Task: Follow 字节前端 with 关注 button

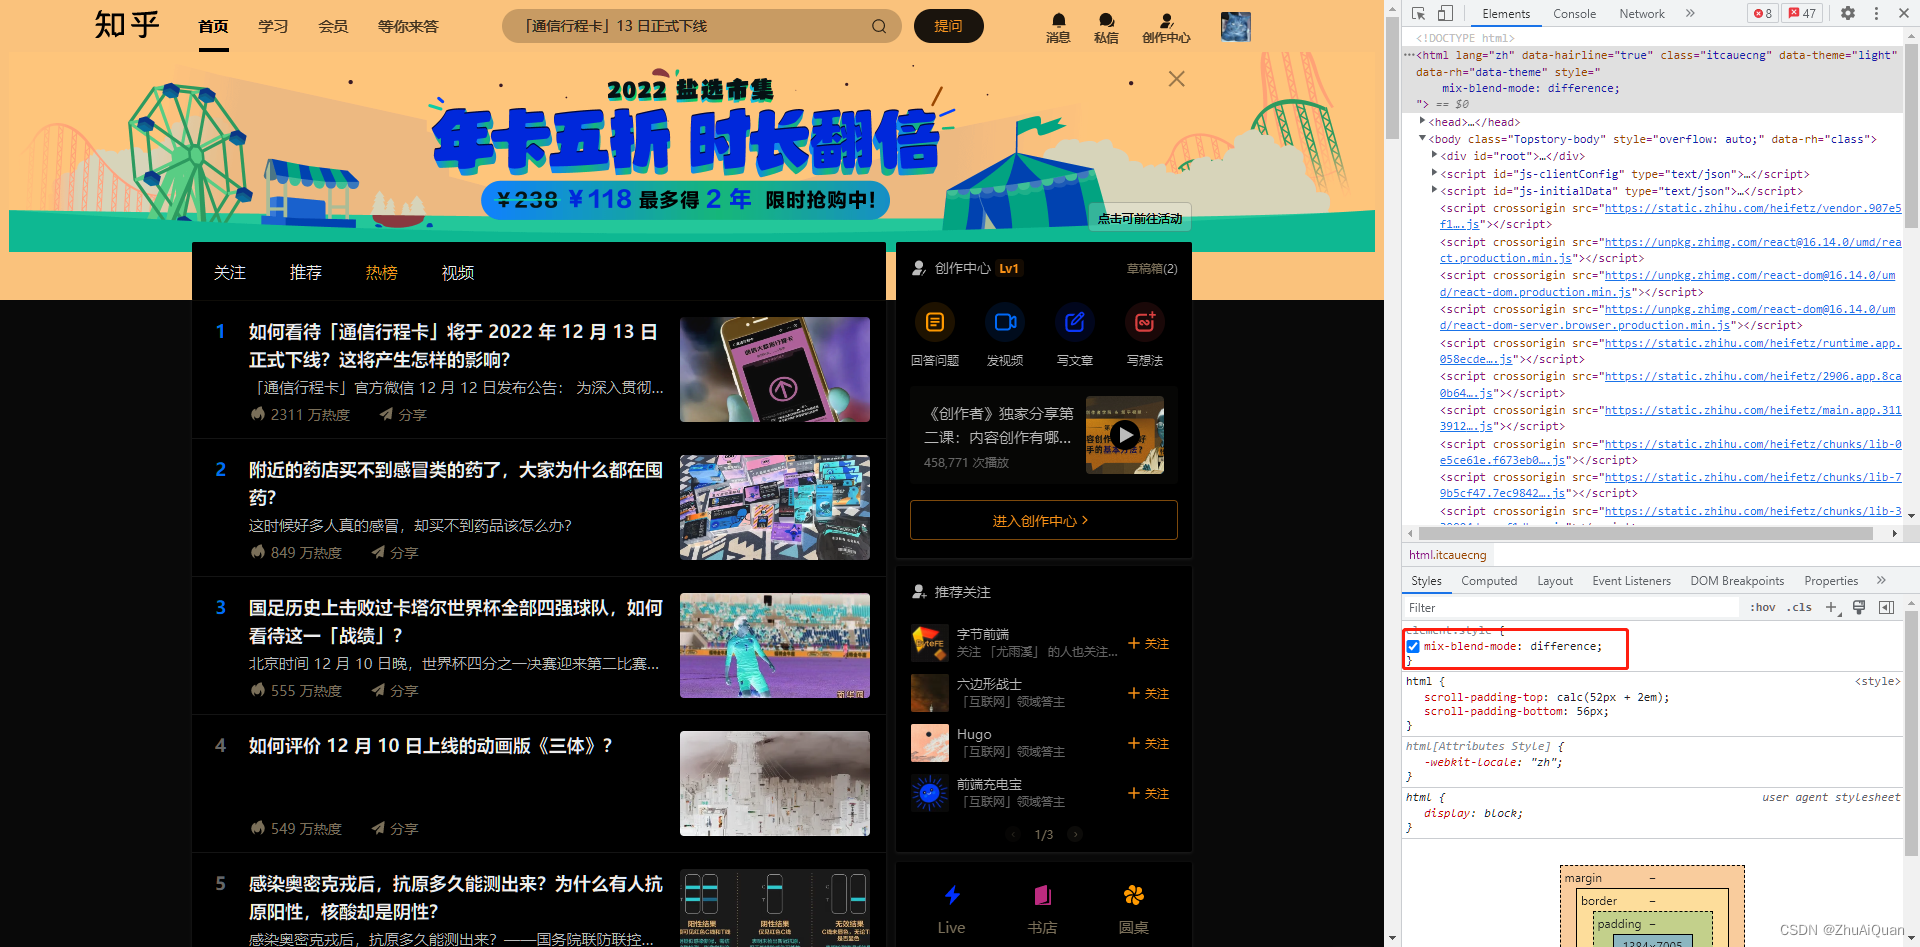Action: point(1148,643)
